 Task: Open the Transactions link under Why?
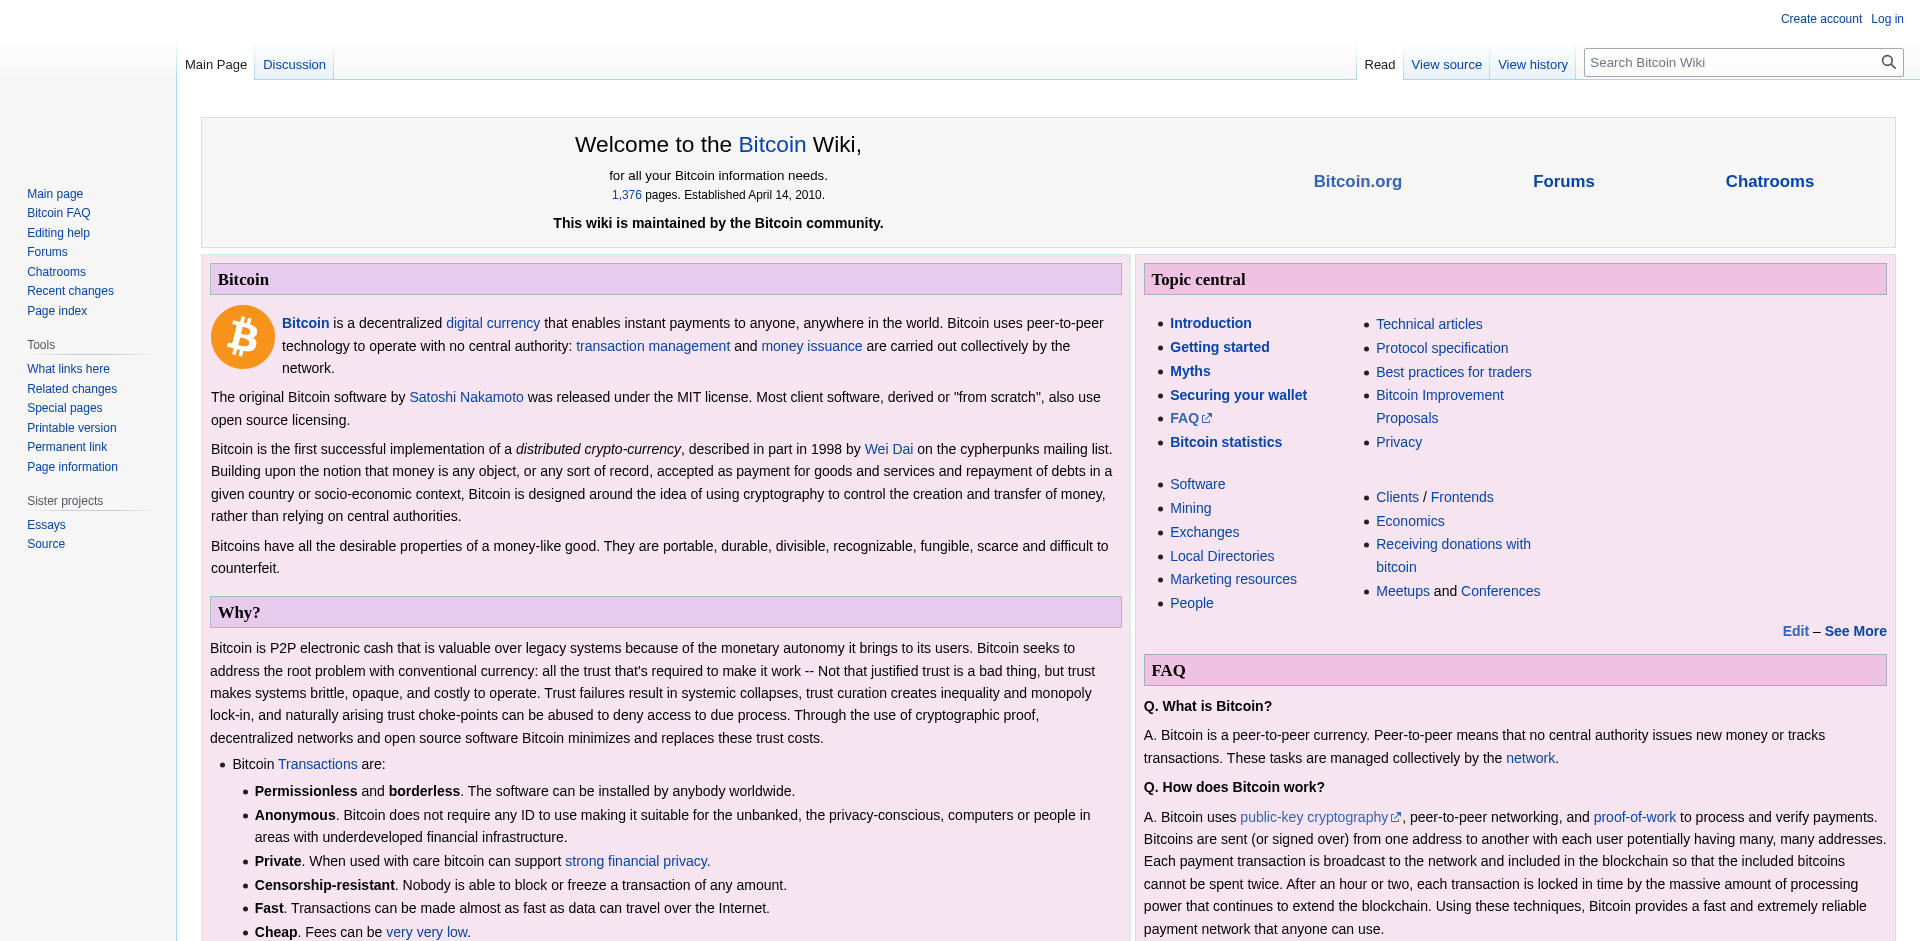click(317, 764)
